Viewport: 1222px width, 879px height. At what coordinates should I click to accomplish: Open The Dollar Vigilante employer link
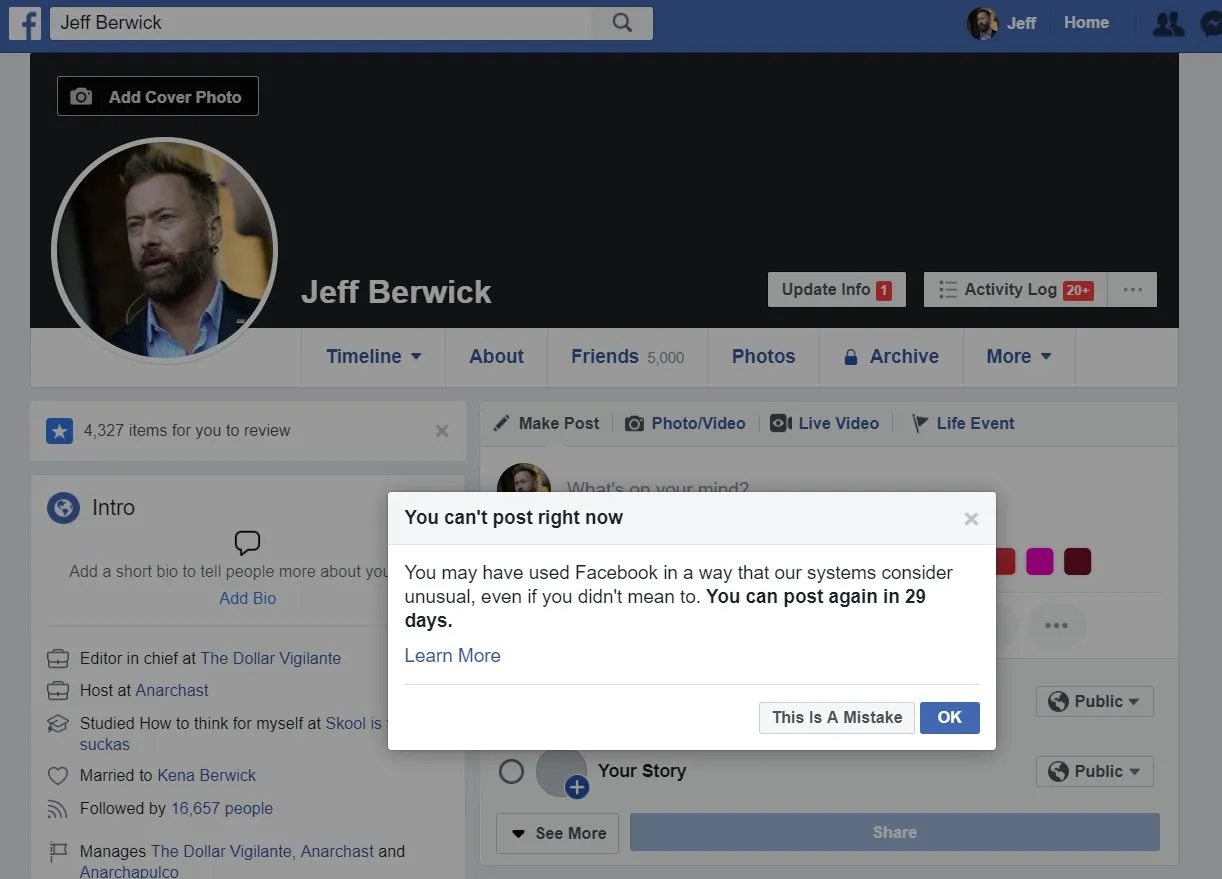click(271, 658)
